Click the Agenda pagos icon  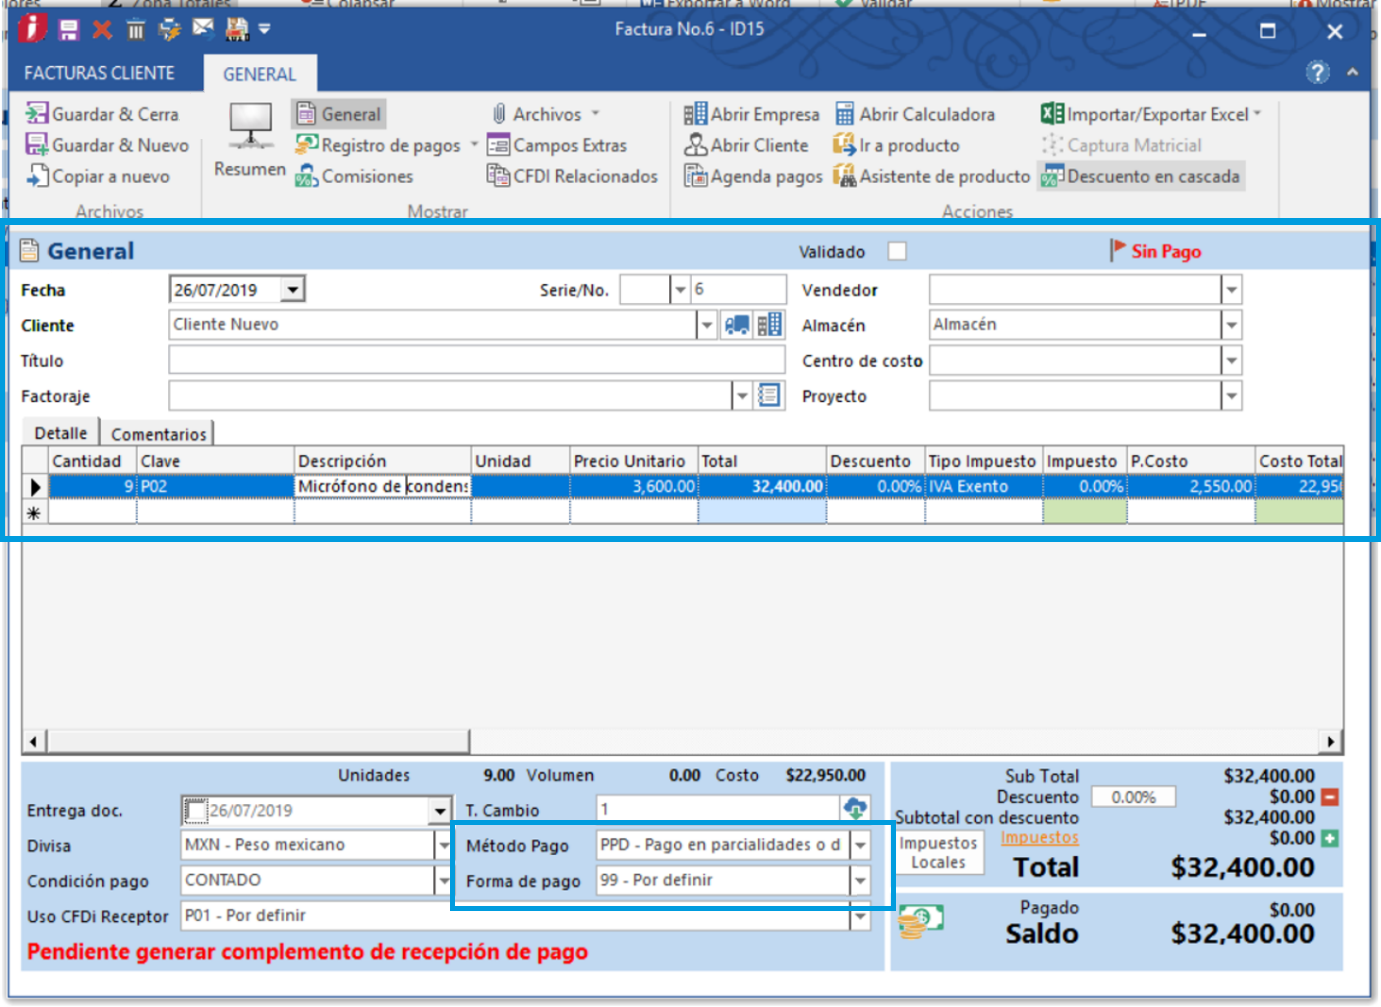click(696, 176)
